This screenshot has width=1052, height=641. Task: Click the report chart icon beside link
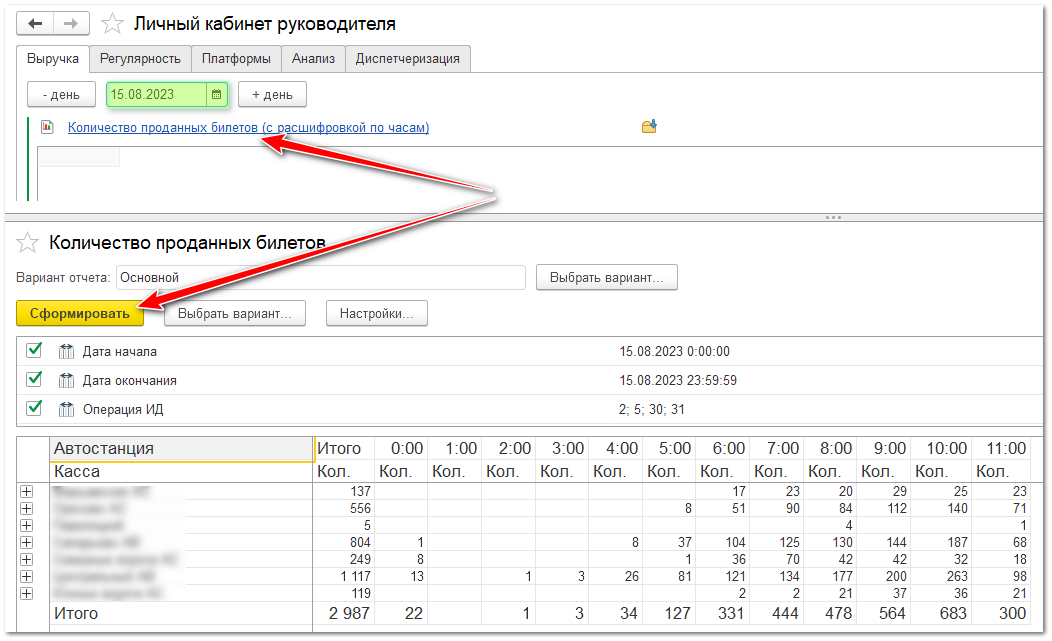click(x=47, y=127)
